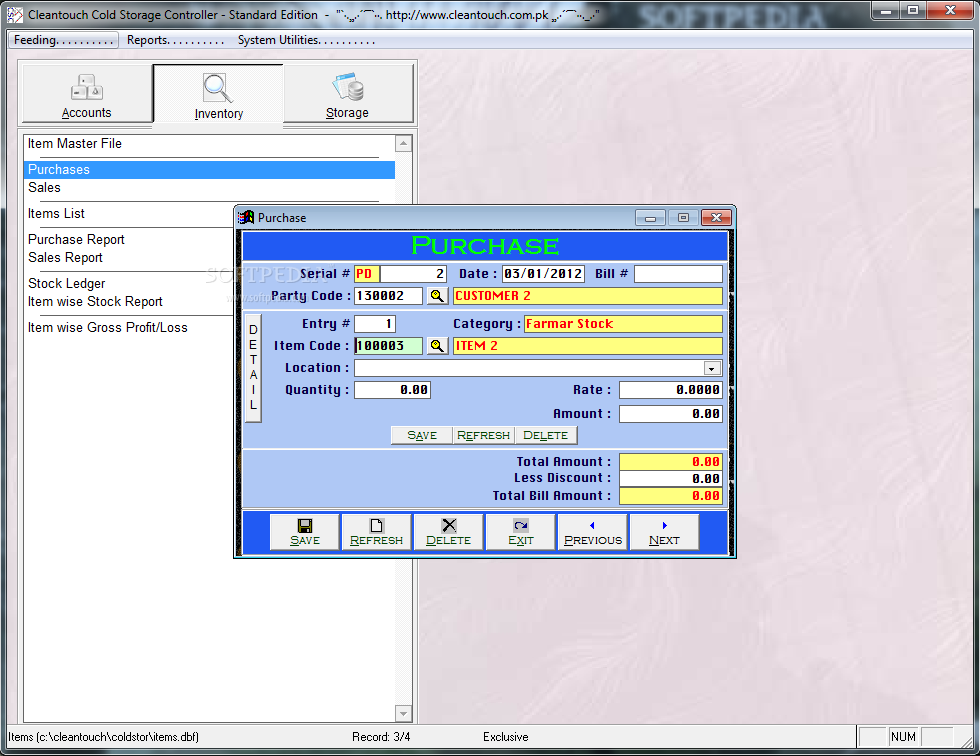Open Sales Report

pyautogui.click(x=66, y=258)
